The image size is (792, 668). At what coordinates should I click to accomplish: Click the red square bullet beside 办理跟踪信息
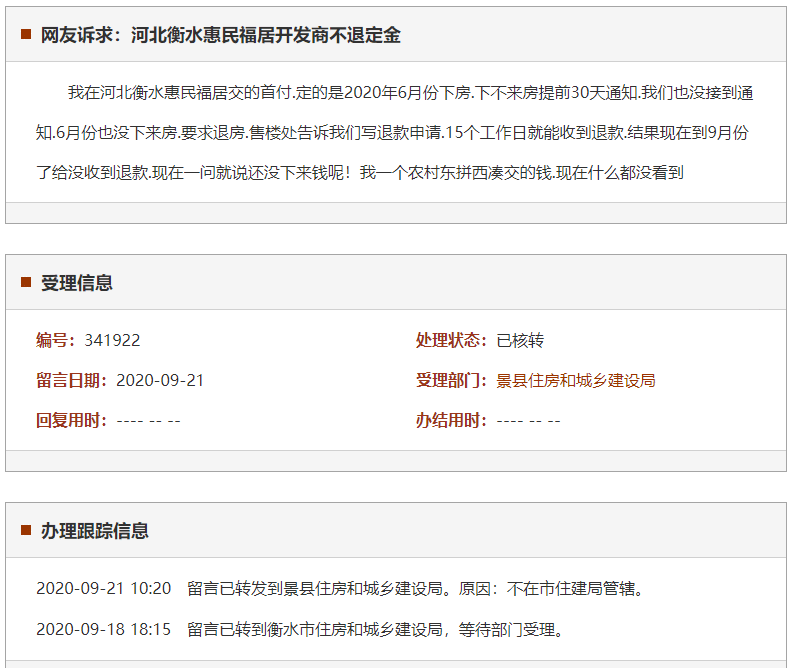pyautogui.click(x=26, y=531)
